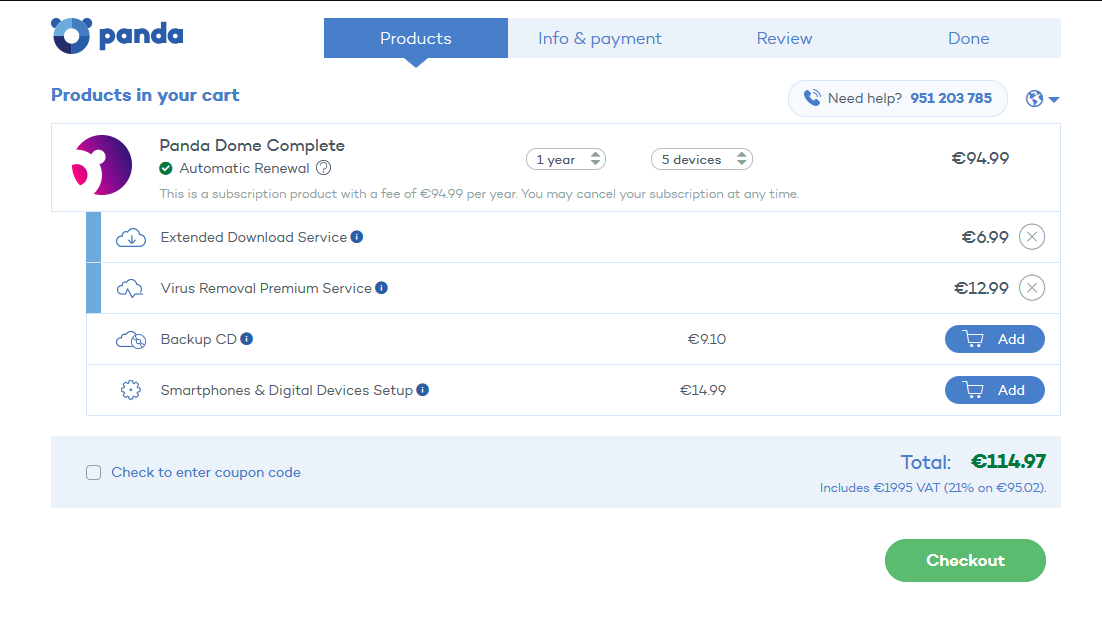Call help number 951 203 785
Image resolution: width=1102 pixels, height=622 pixels.
click(x=951, y=98)
